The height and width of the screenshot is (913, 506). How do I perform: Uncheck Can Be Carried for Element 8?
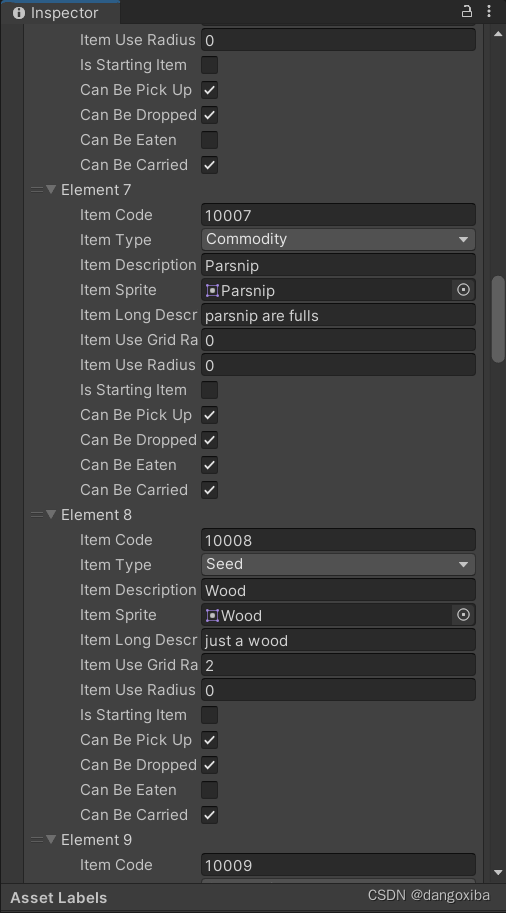(210, 815)
